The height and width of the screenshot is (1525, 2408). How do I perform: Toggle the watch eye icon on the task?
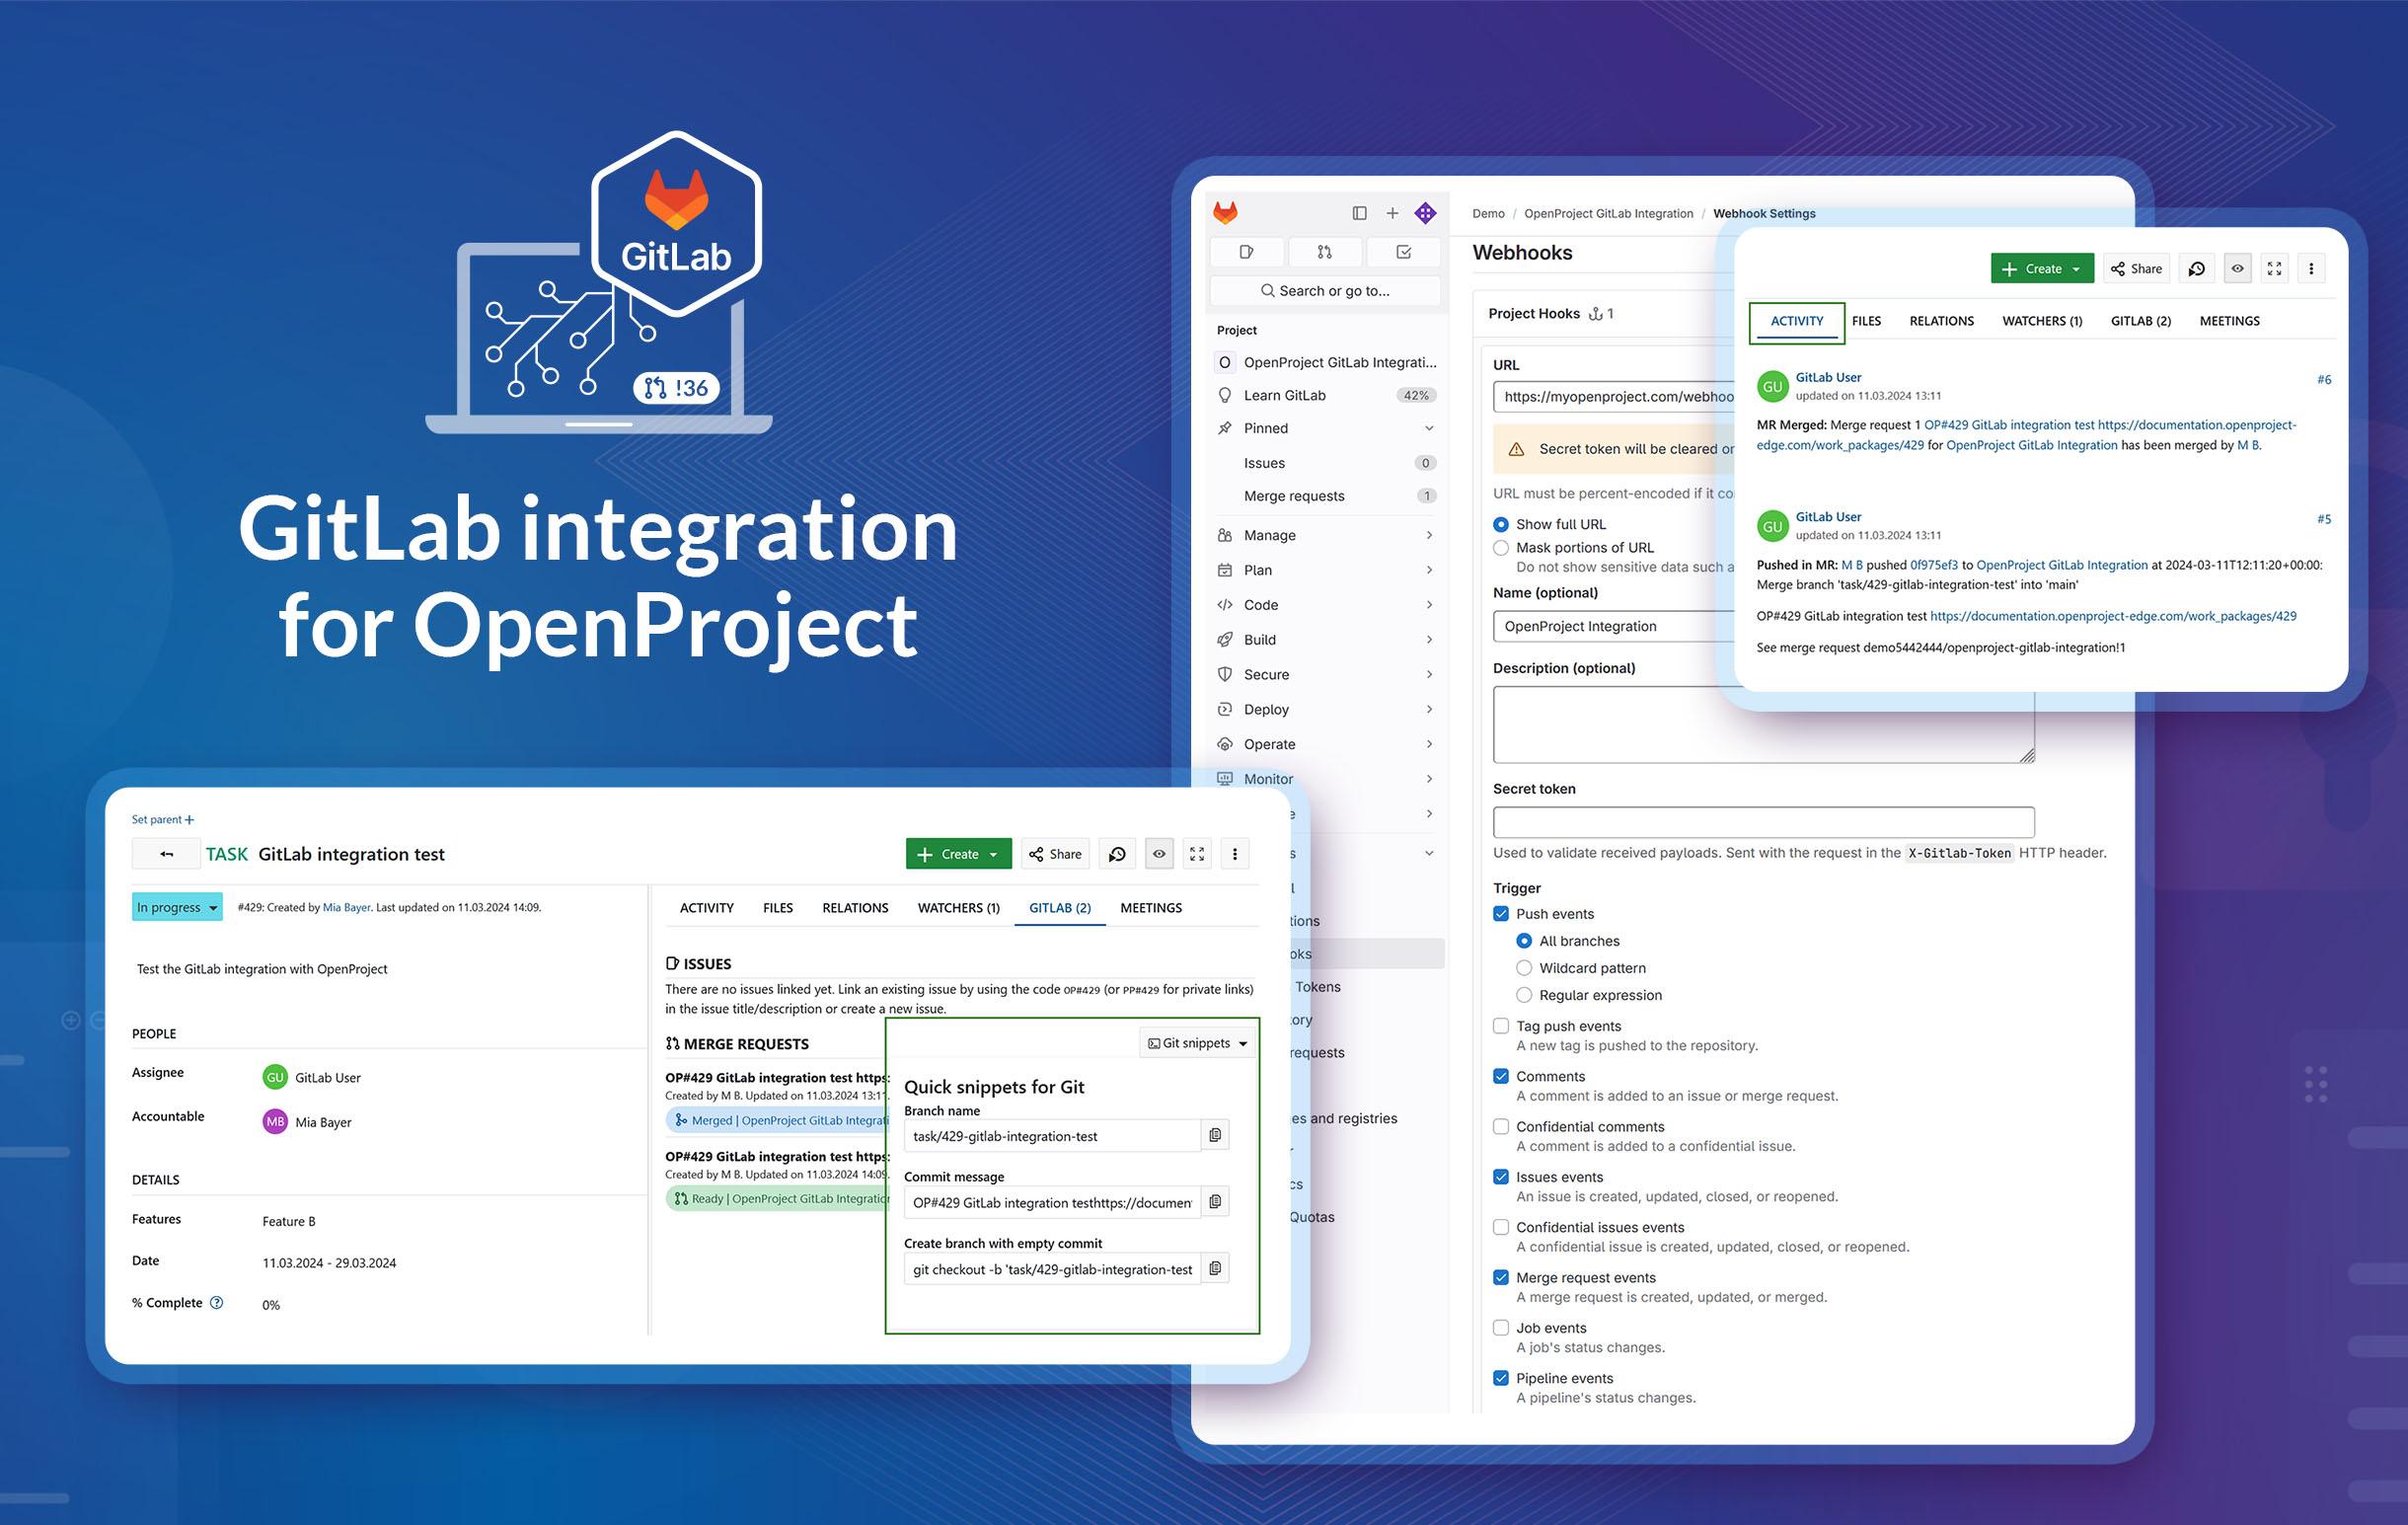(1158, 853)
